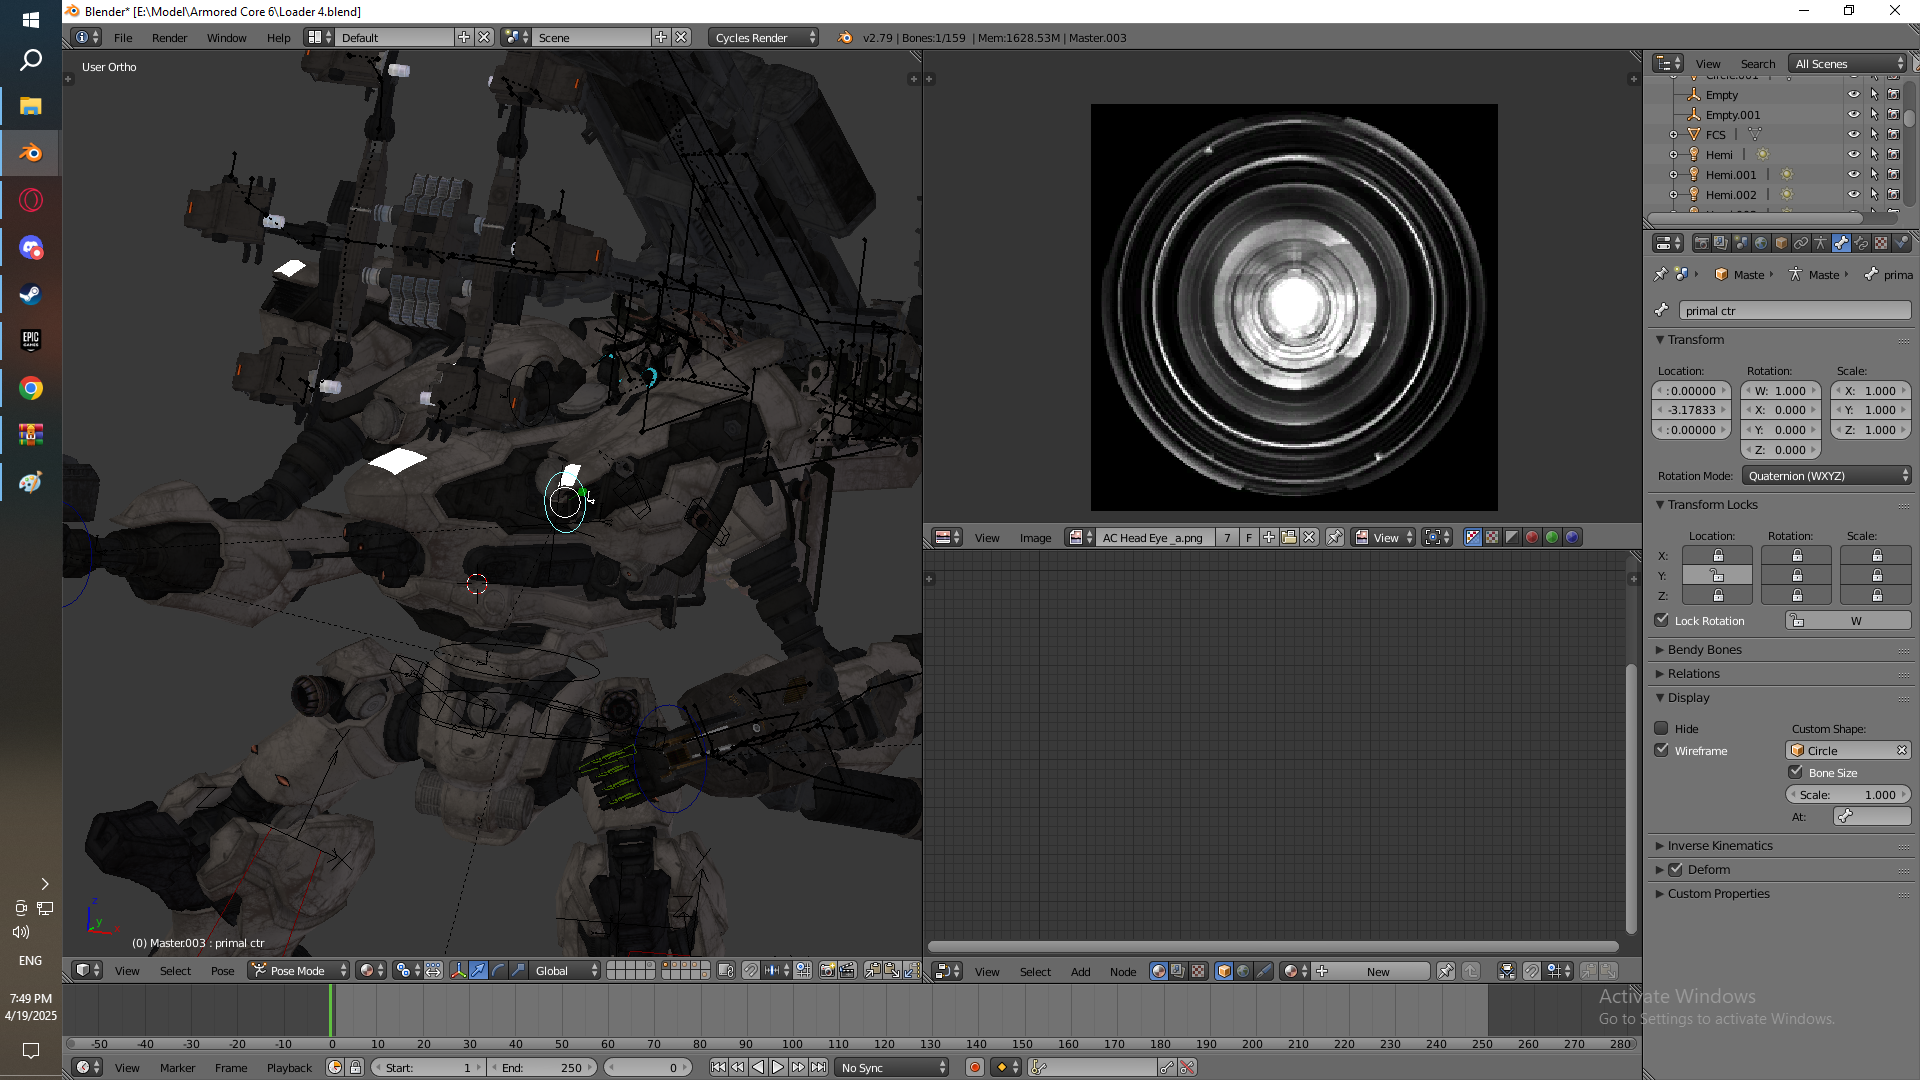Click the custom shape Scale slider
This screenshot has height=1080, width=1920.
(1848, 794)
